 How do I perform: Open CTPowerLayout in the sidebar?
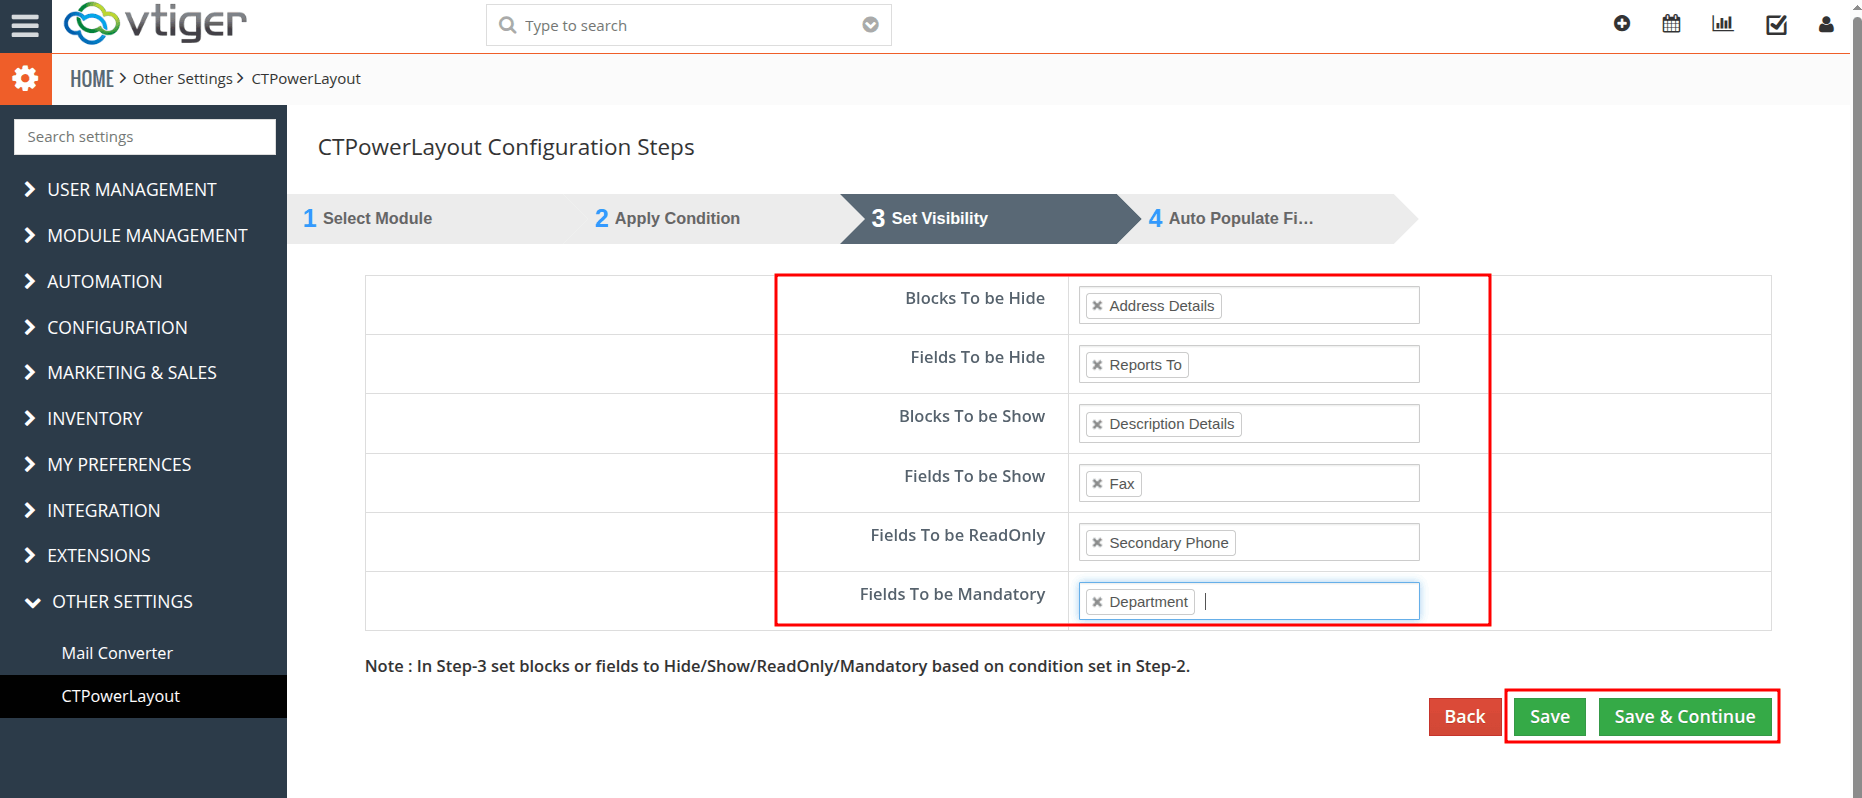coord(143,696)
